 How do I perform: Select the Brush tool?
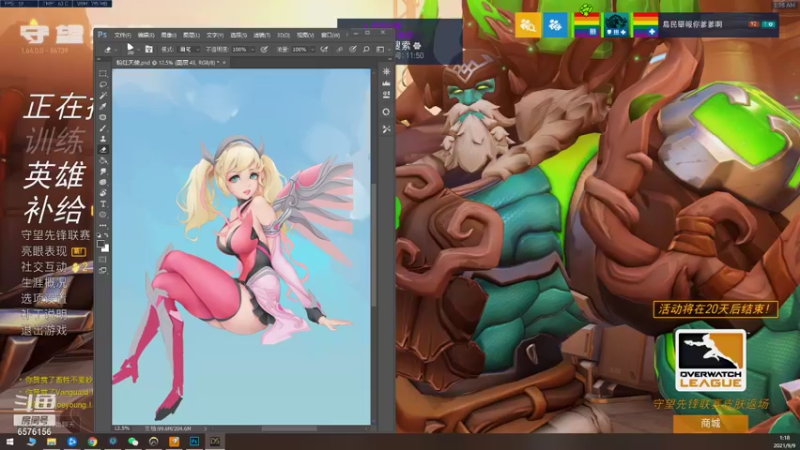(x=103, y=128)
